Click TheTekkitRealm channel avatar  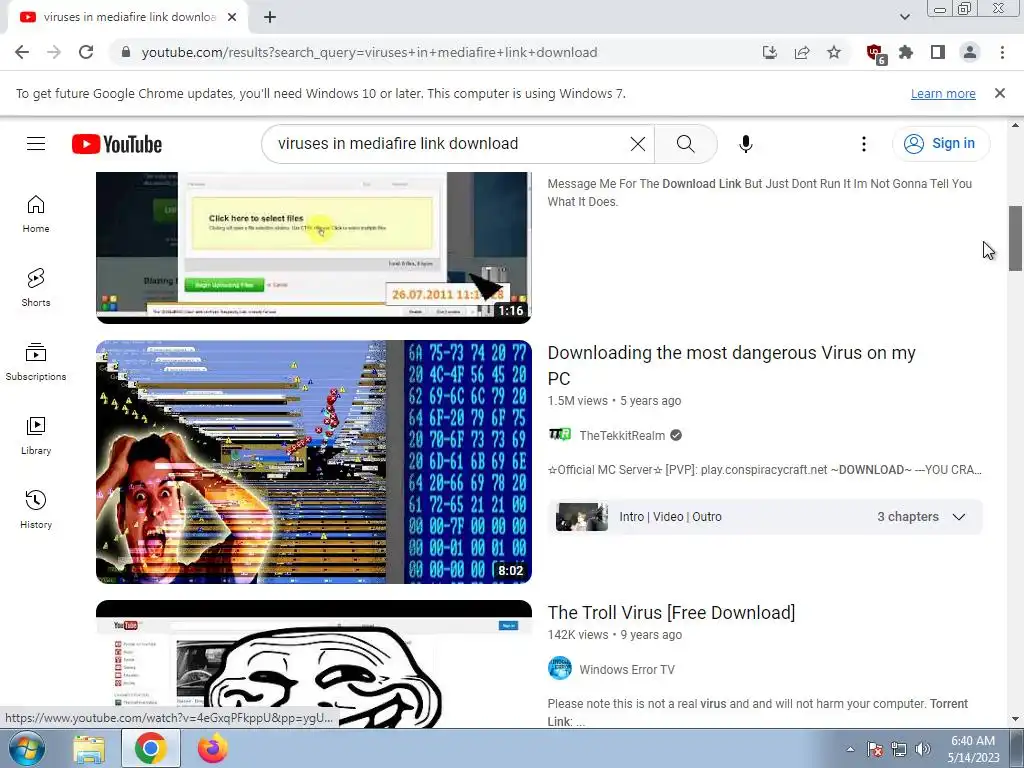(560, 435)
